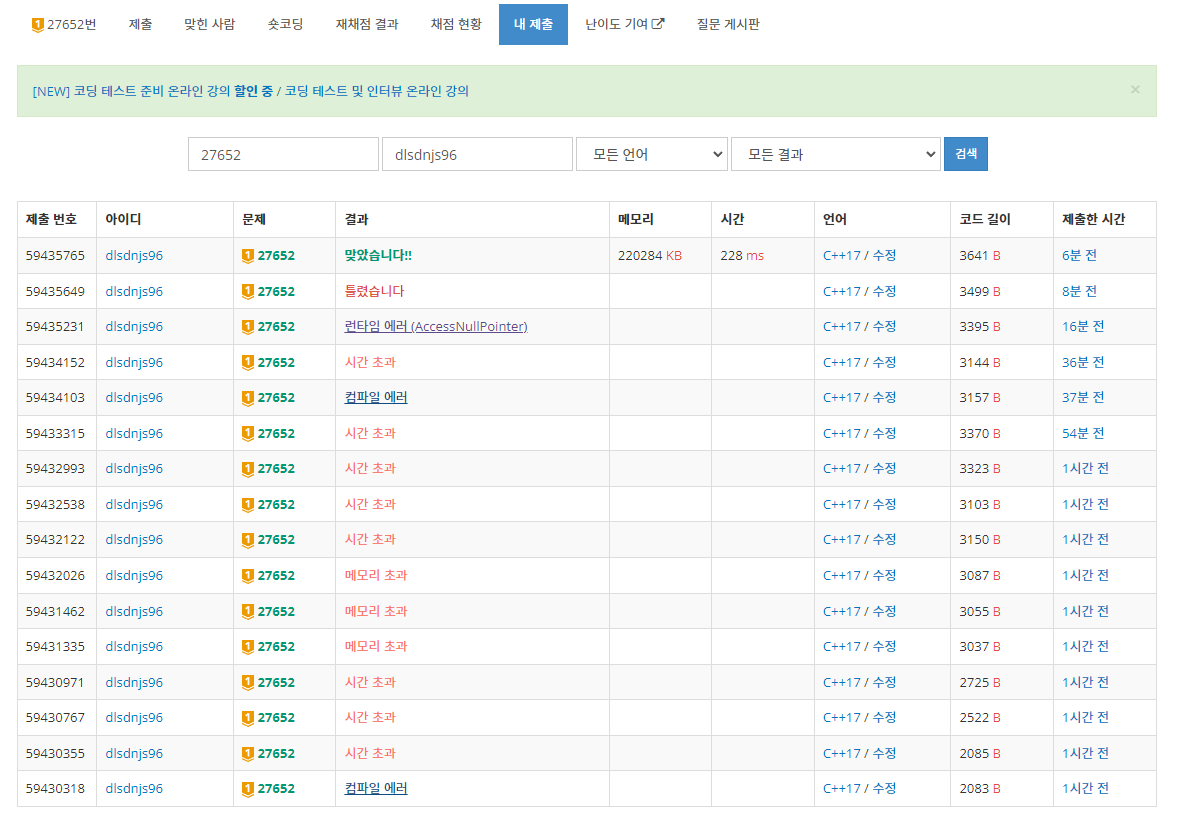Open C++17 source link in row 59434152
1177x820 pixels.
(841, 362)
